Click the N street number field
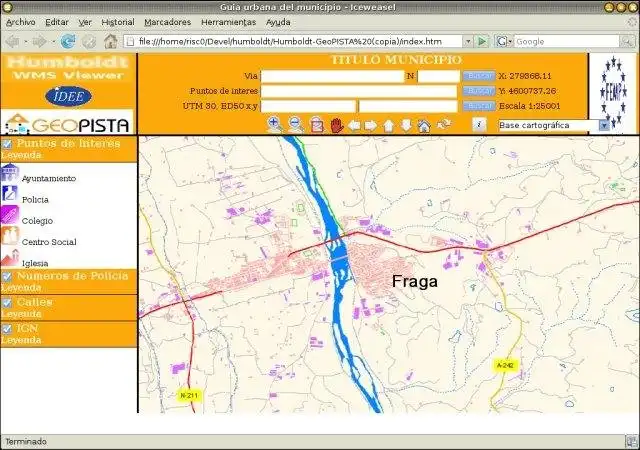The height and width of the screenshot is (450, 640). coord(439,76)
